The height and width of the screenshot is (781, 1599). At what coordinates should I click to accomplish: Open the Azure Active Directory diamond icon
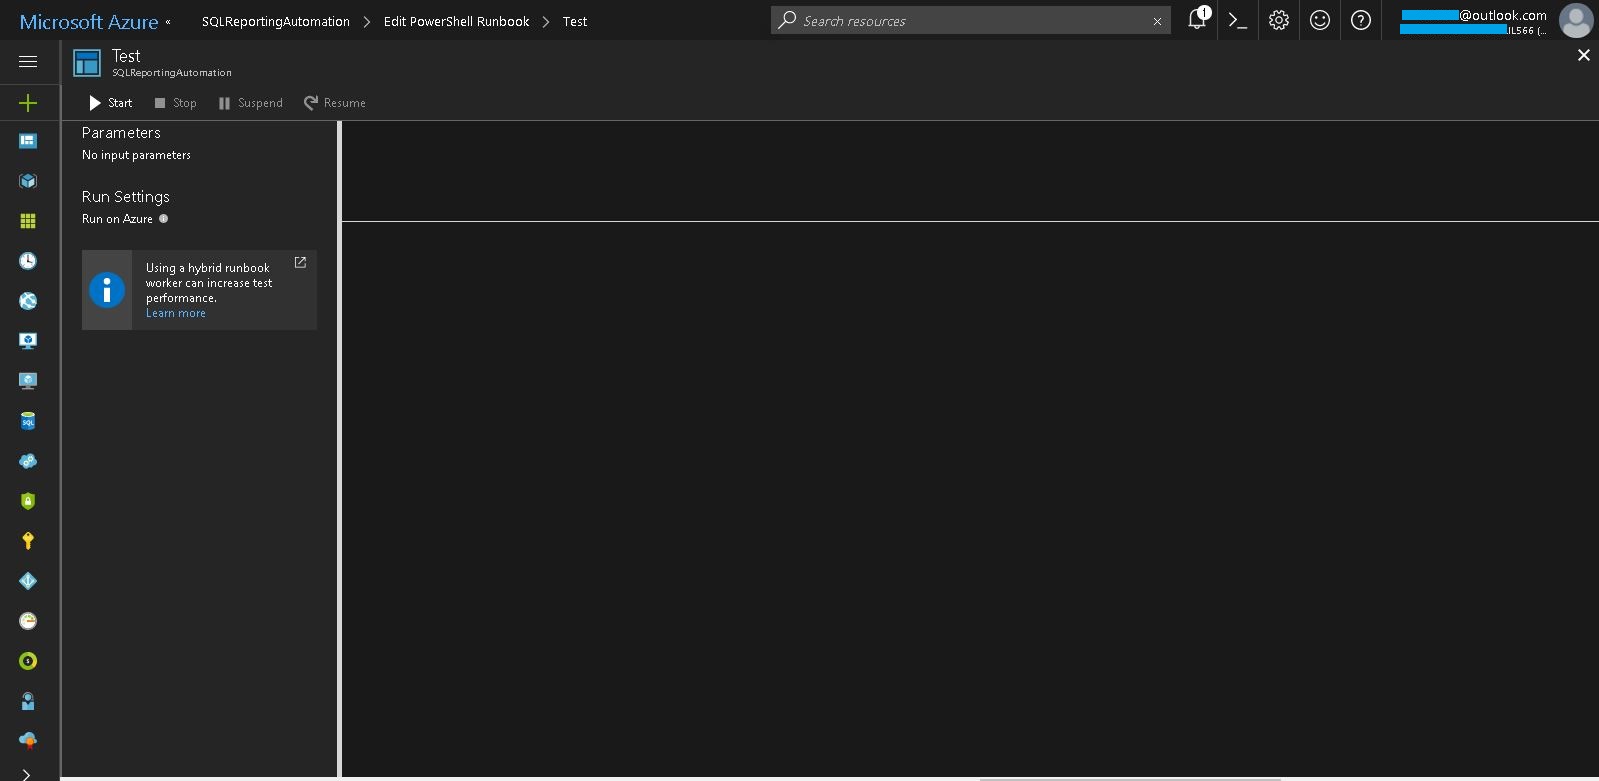(28, 581)
